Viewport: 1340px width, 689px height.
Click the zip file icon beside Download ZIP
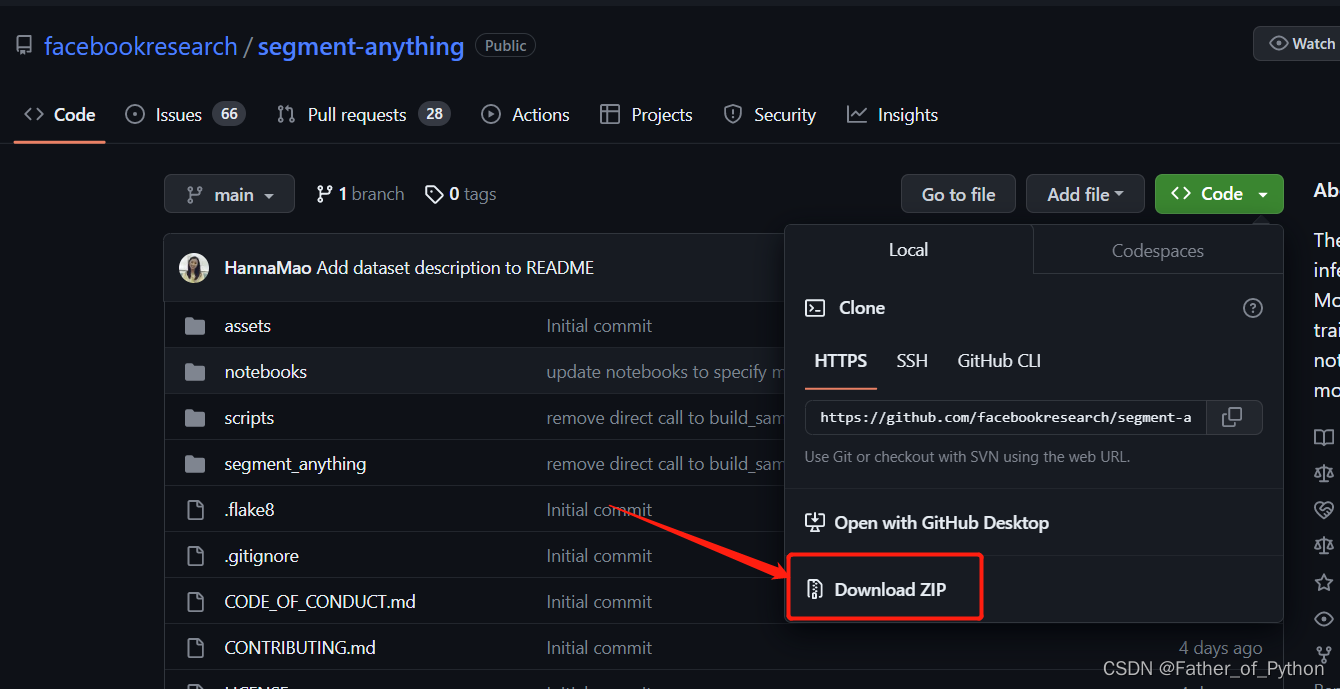click(x=815, y=589)
